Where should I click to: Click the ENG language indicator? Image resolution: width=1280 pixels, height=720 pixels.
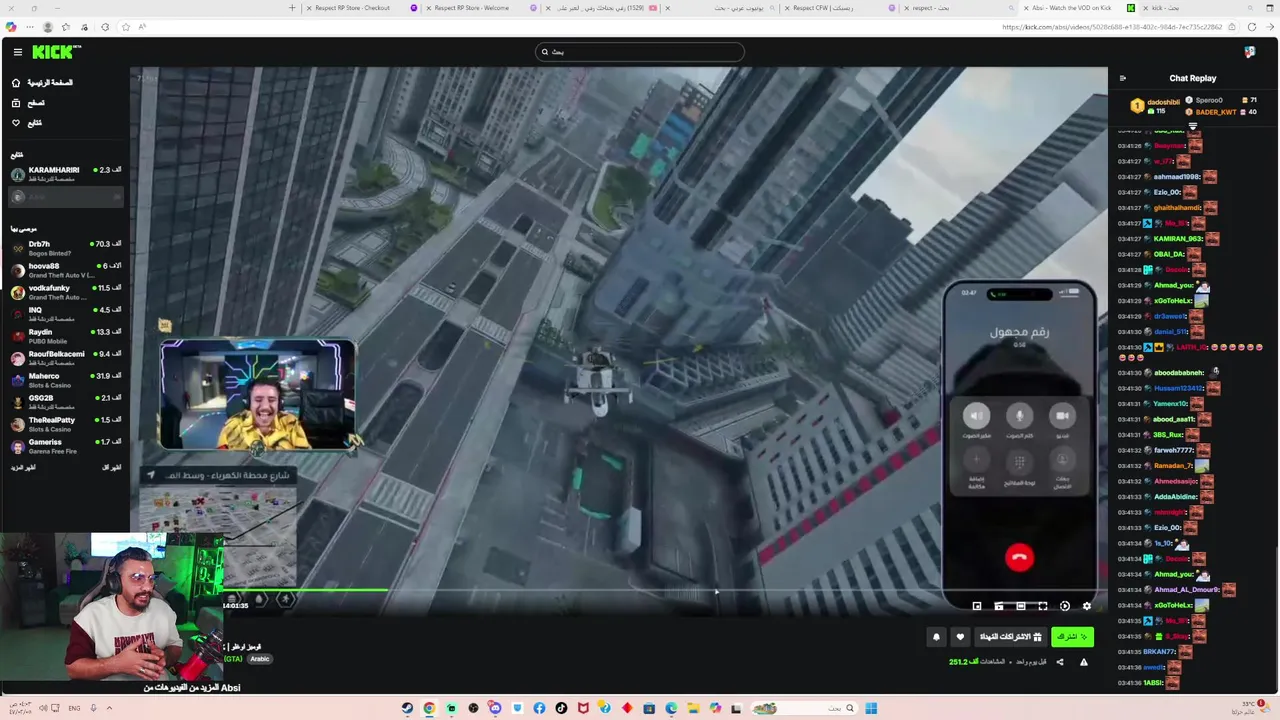click(x=74, y=708)
